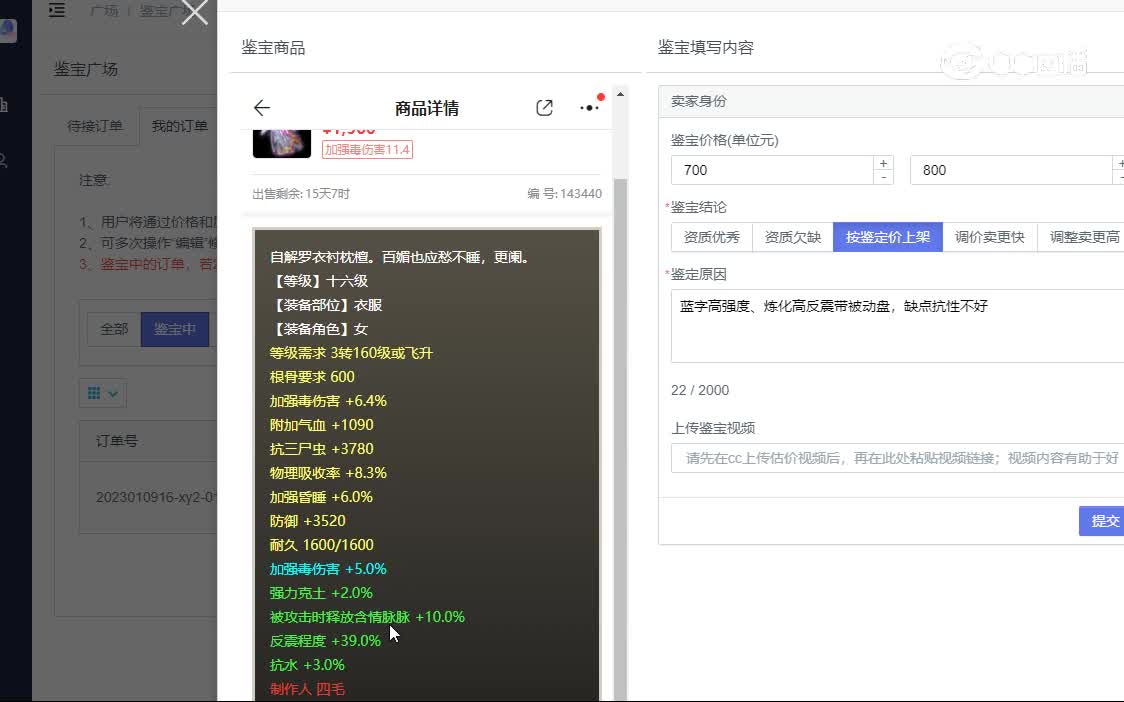Click the 防御 +3520 line
The image size is (1124, 702).
(308, 521)
